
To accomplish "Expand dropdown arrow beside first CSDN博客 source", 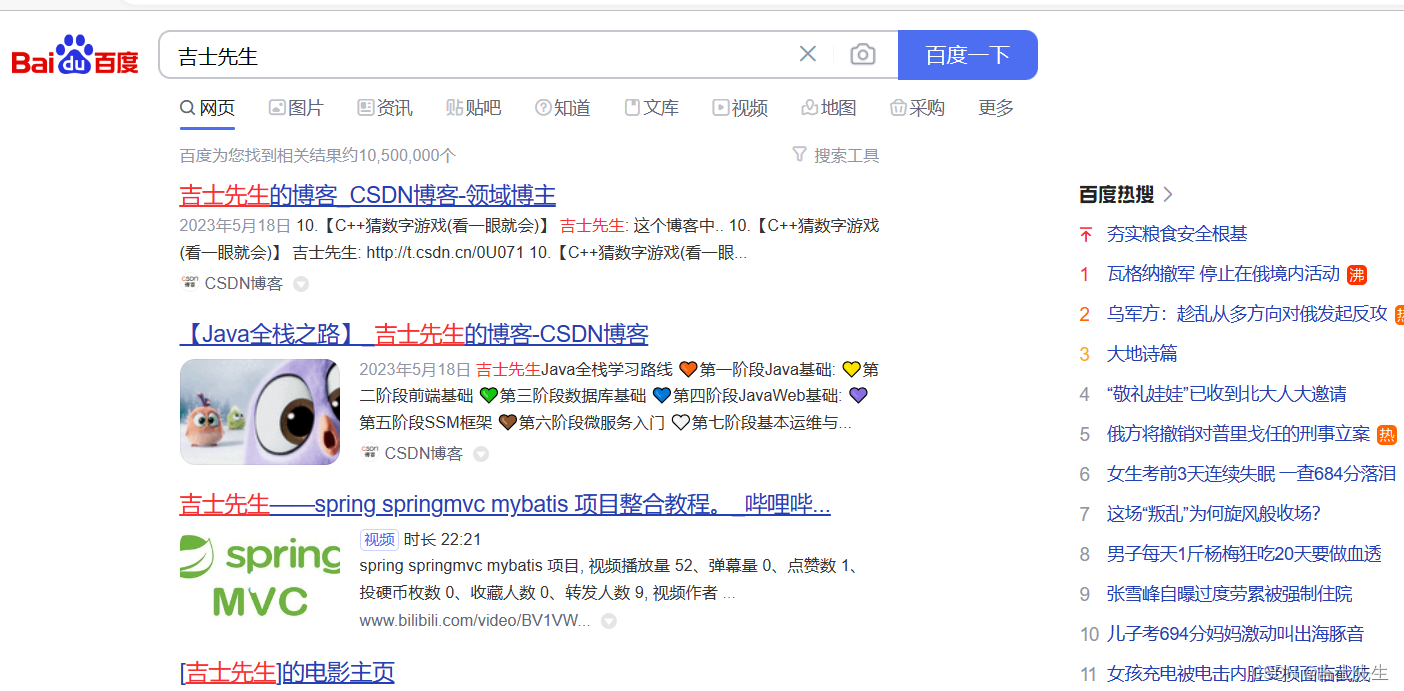I will click(x=301, y=284).
